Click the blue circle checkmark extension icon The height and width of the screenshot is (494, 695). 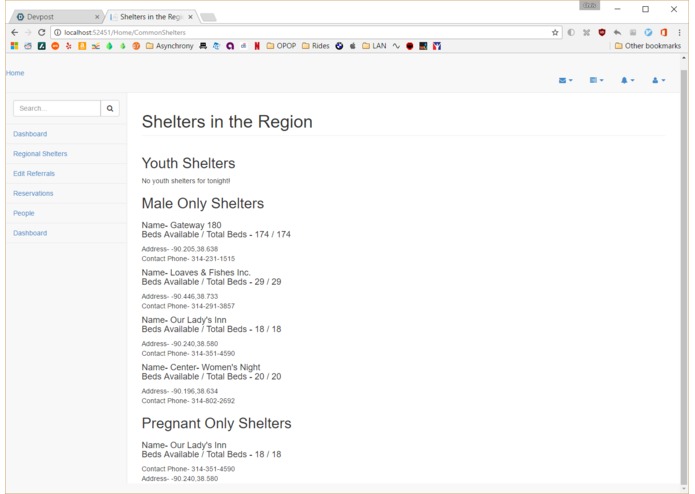click(648, 32)
